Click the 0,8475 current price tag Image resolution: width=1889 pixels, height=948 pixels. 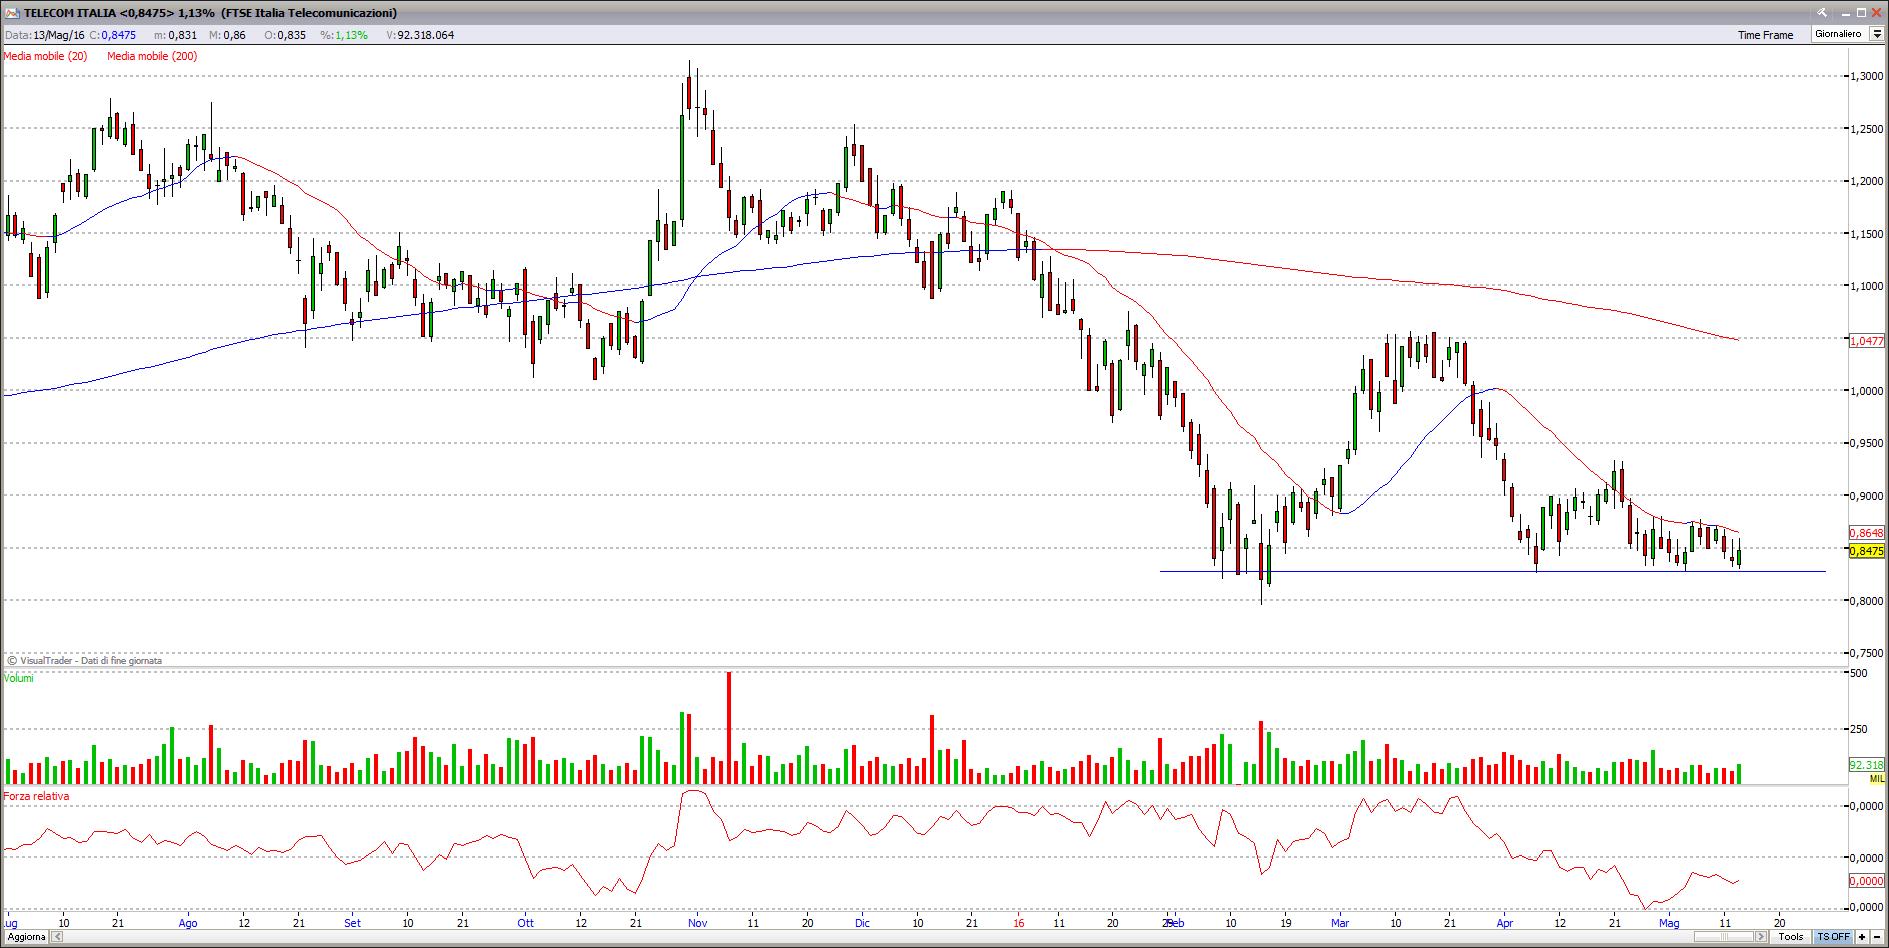click(x=1866, y=551)
